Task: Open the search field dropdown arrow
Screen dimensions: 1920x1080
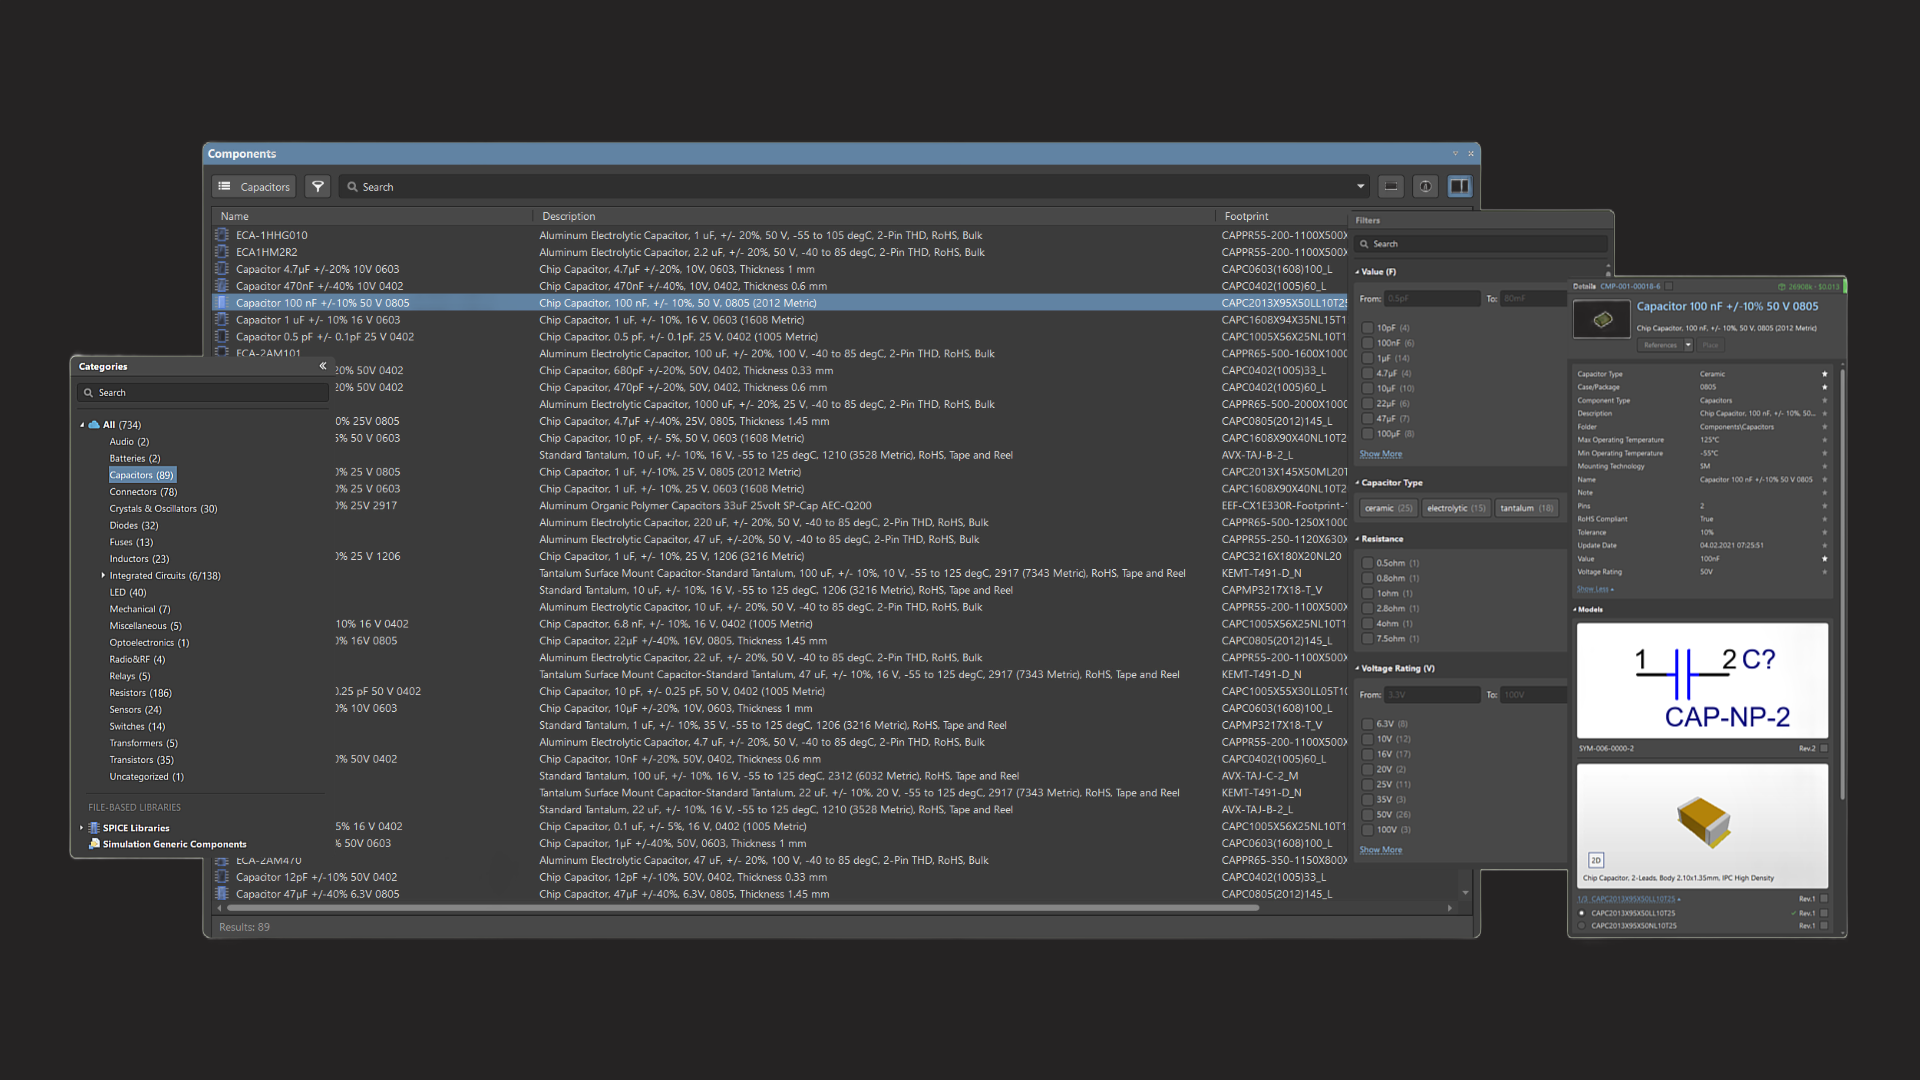Action: [x=1360, y=187]
